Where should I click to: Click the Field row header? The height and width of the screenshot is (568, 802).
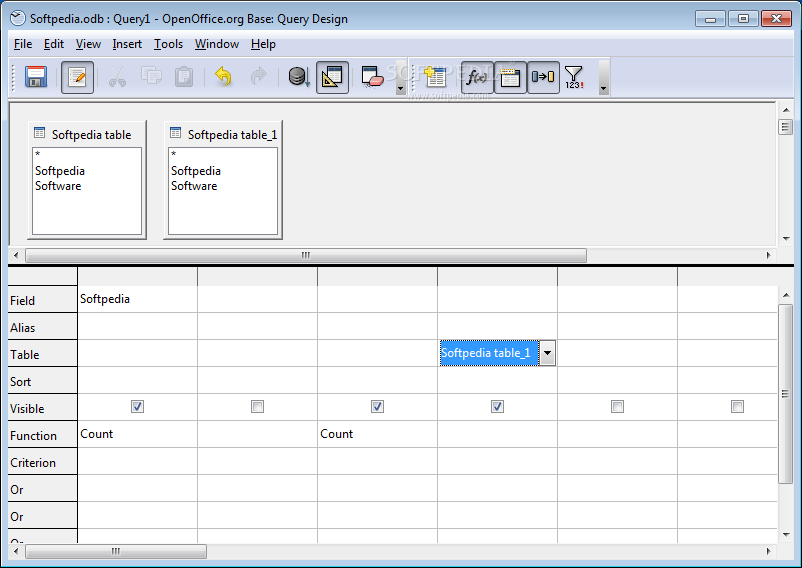pos(42,300)
